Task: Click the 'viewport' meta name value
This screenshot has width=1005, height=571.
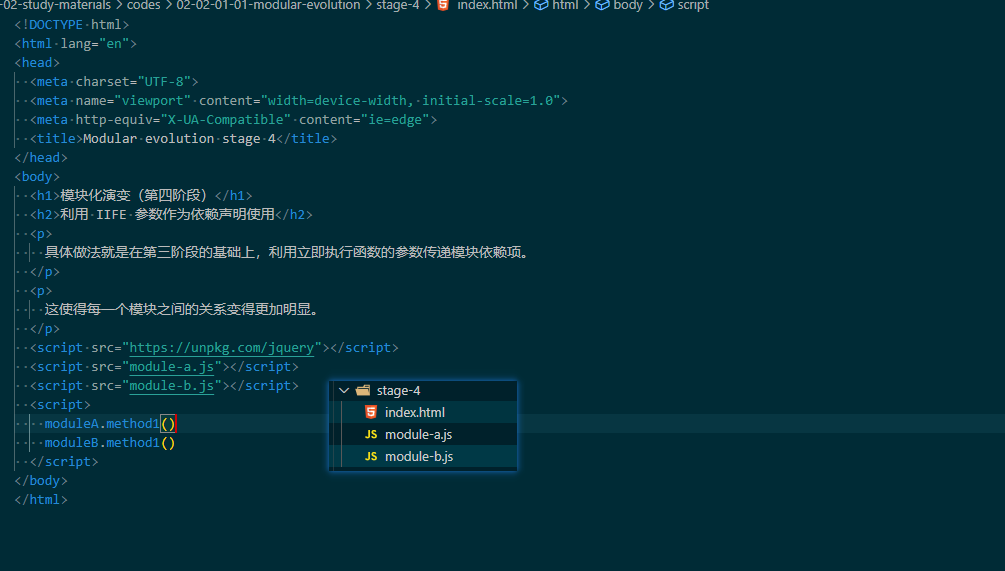Action: (153, 101)
